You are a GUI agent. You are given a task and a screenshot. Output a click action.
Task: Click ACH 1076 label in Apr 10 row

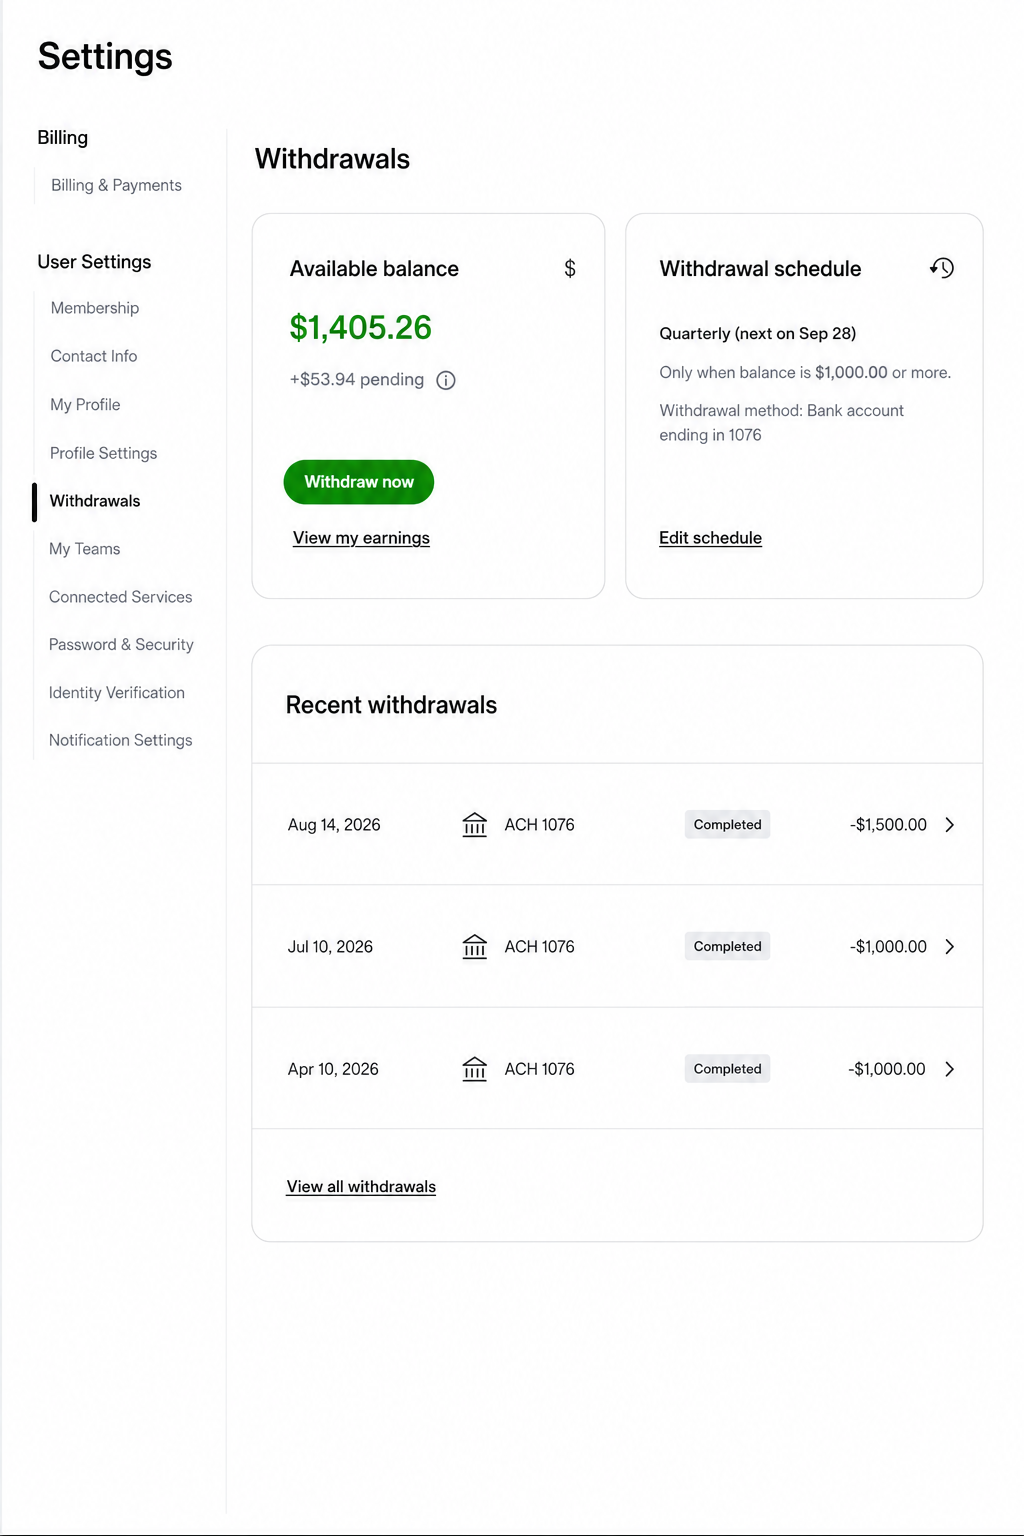coord(539,1069)
